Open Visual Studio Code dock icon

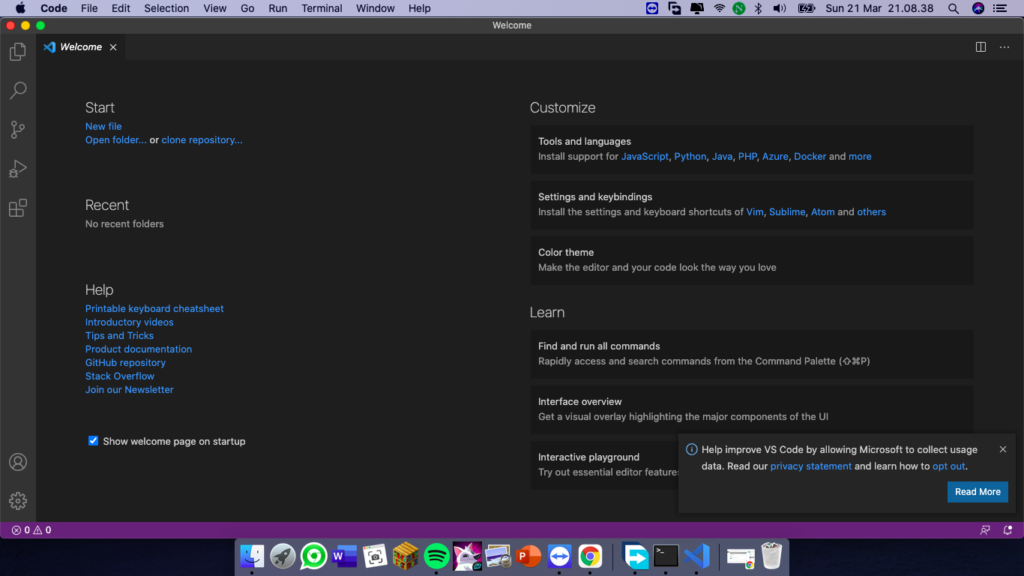pyautogui.click(x=696, y=556)
